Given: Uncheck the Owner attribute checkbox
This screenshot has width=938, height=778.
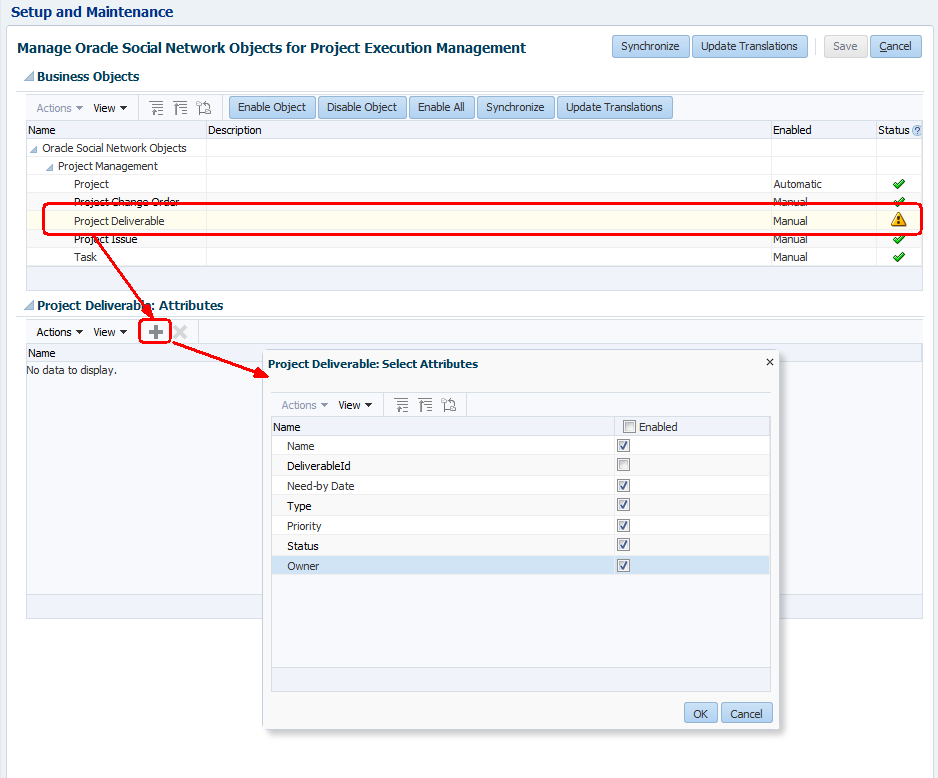Looking at the screenshot, I should [623, 565].
